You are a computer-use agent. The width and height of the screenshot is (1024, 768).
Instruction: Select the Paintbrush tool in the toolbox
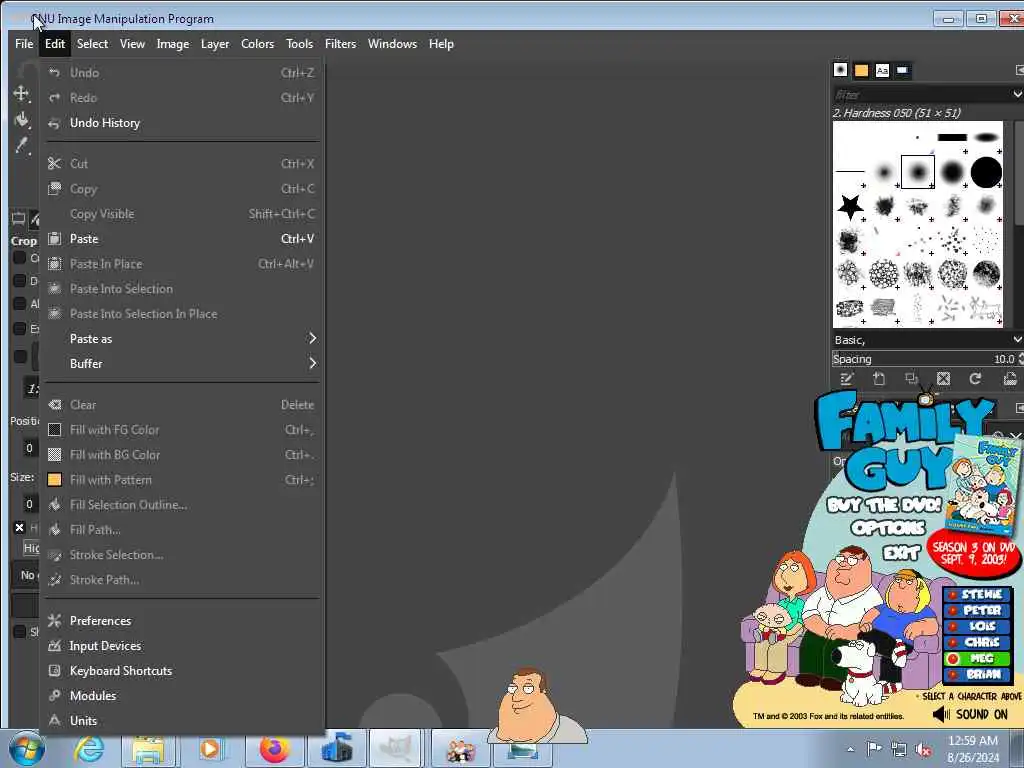pos(22,145)
